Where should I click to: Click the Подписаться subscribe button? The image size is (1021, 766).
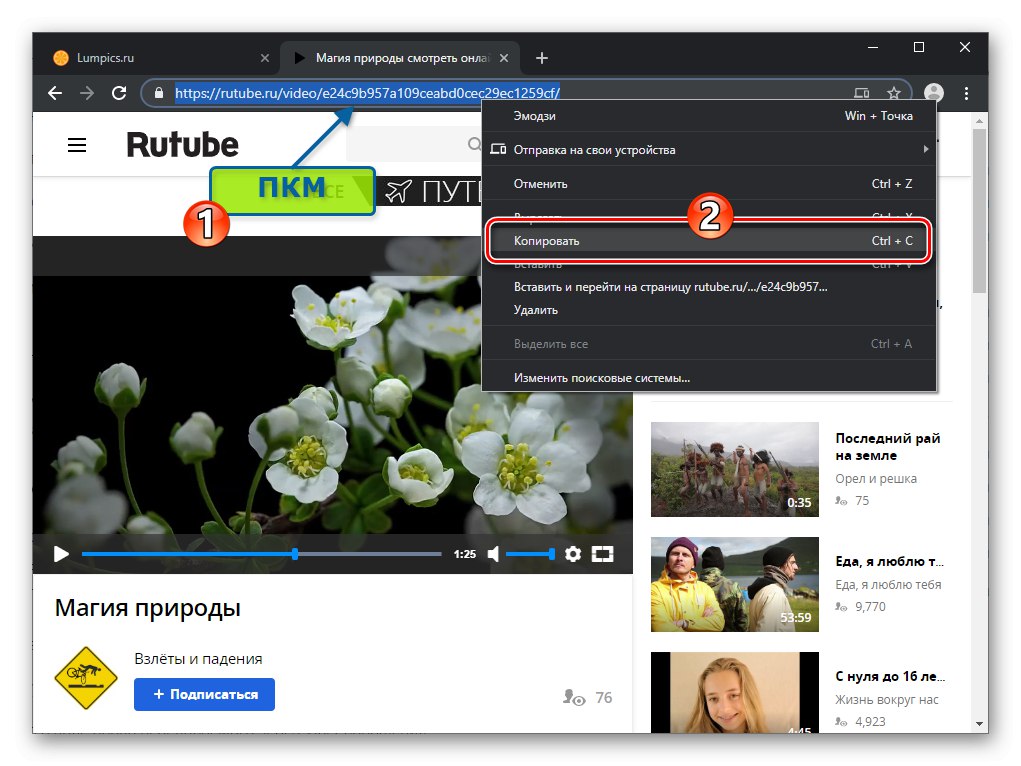[x=204, y=694]
